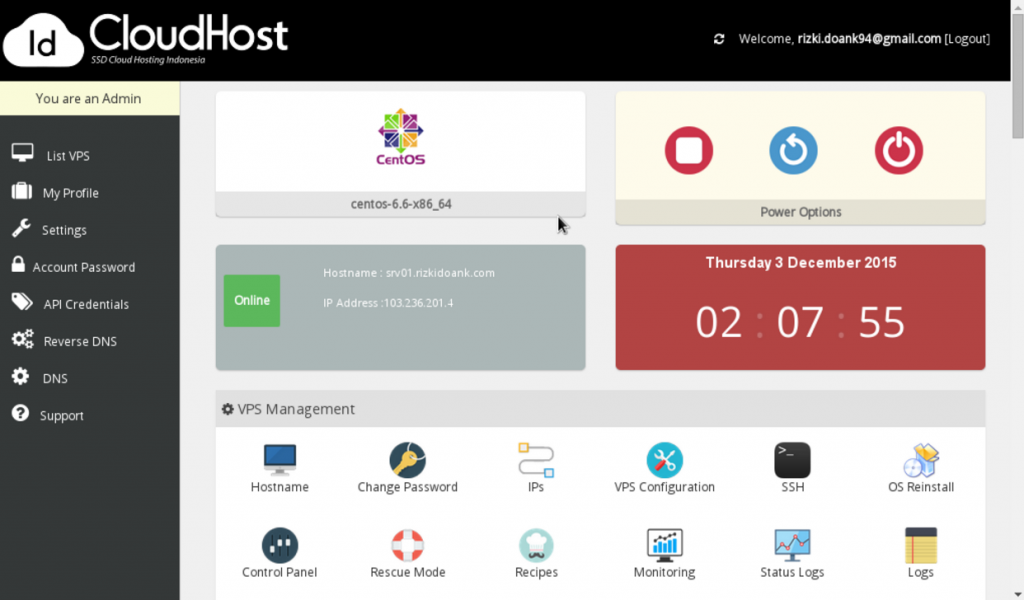Launch the SSH console icon

(792, 461)
